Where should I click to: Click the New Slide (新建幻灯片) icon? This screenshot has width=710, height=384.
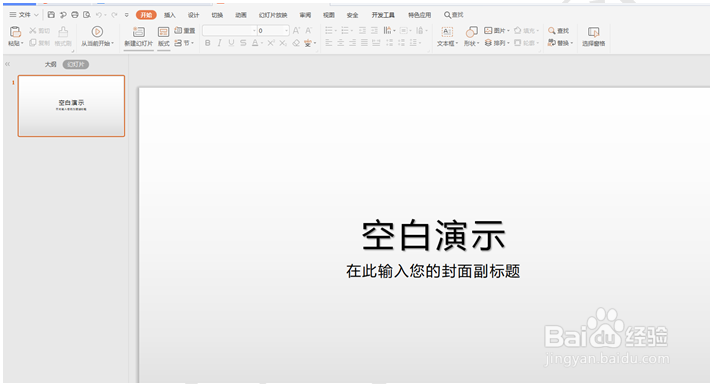(139, 32)
